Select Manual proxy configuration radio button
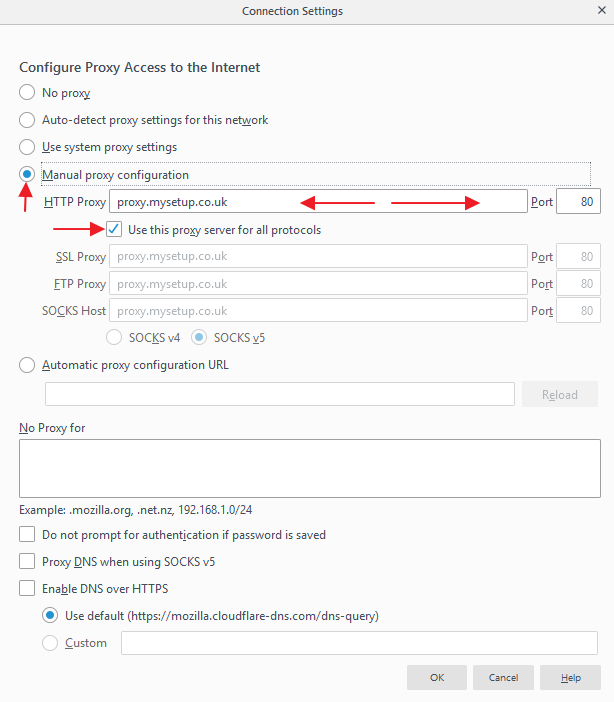This screenshot has height=702, width=614. [x=27, y=174]
